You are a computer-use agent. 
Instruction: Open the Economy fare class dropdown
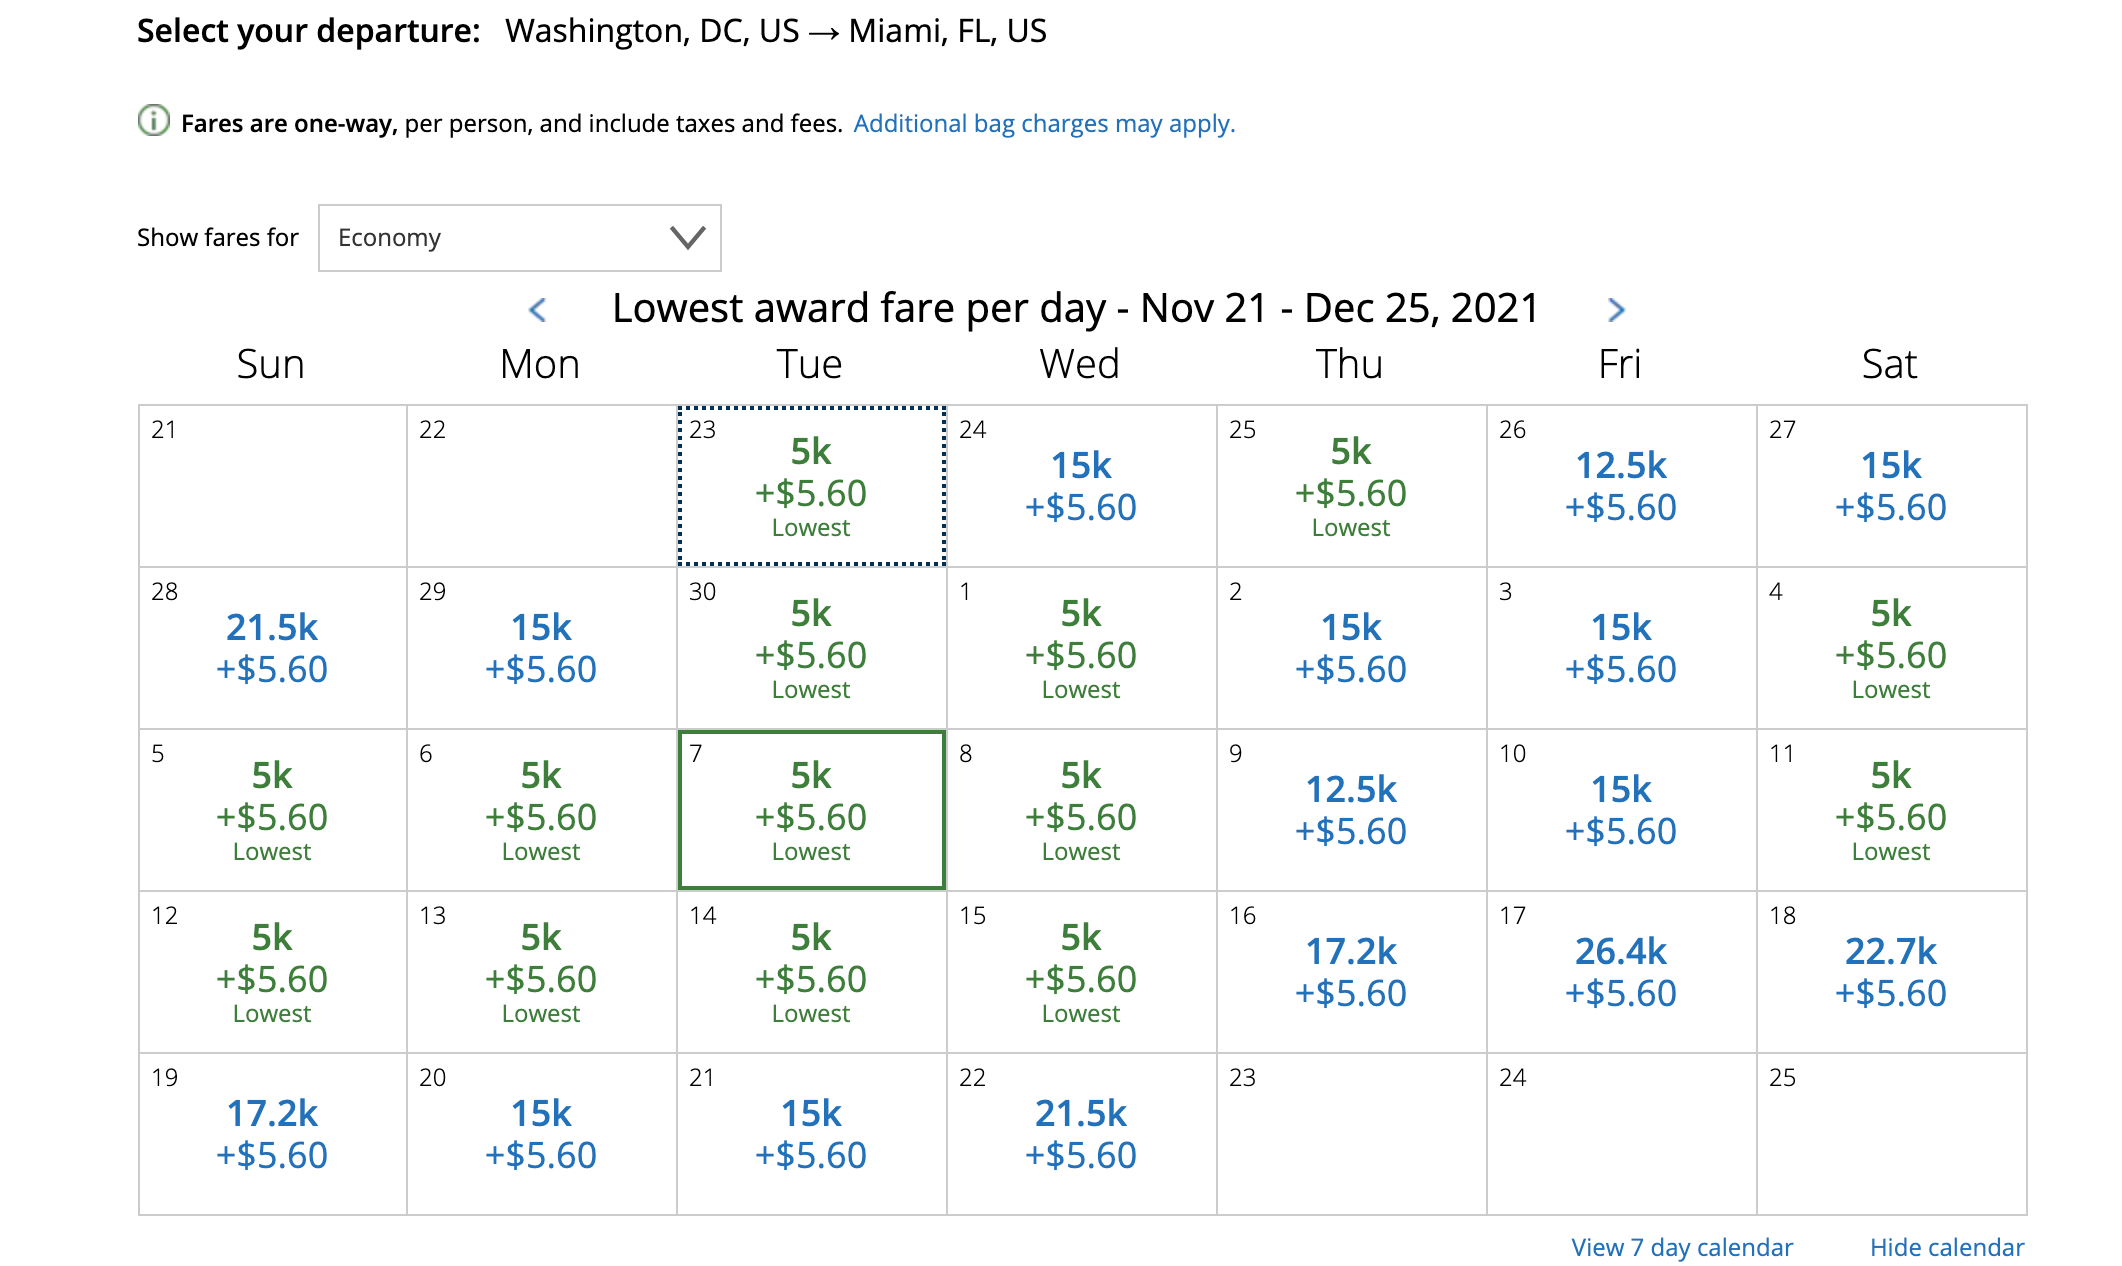coord(519,238)
